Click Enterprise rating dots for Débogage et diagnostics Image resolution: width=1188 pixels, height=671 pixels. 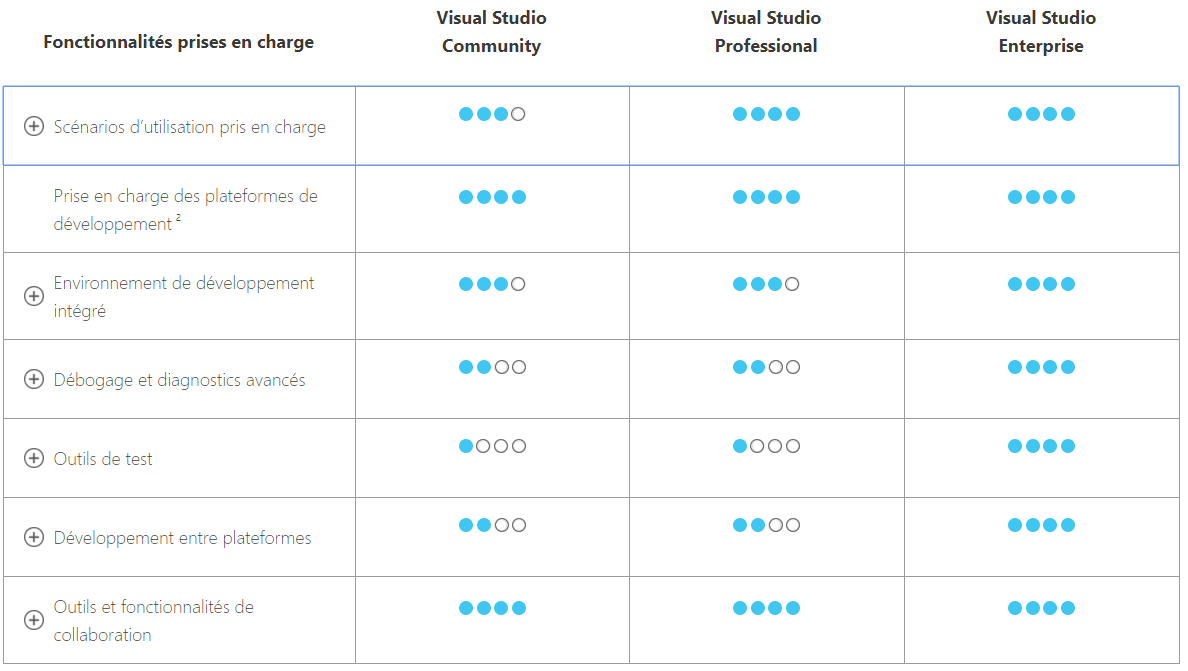pyautogui.click(x=1041, y=367)
